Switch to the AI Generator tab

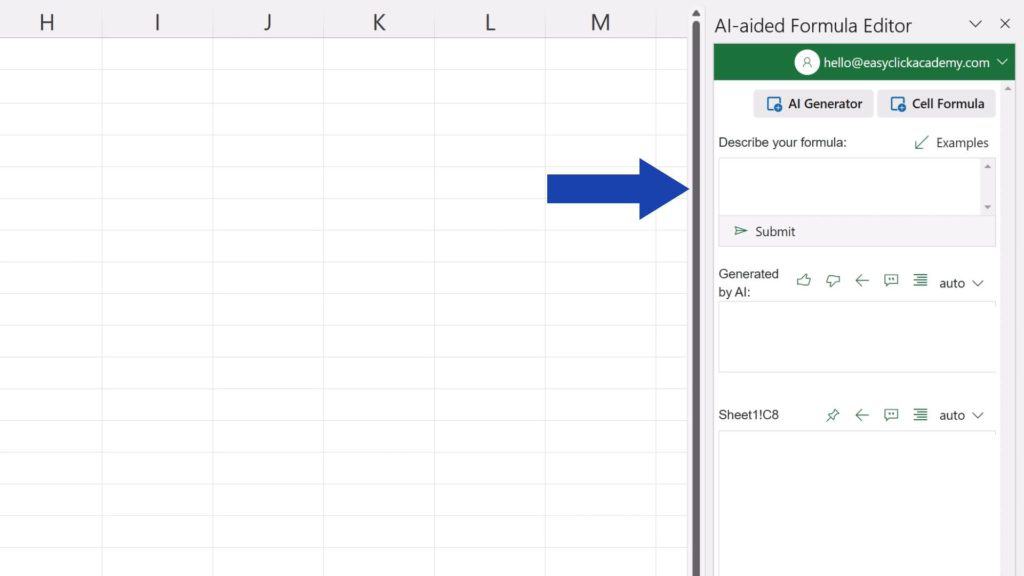tap(814, 104)
